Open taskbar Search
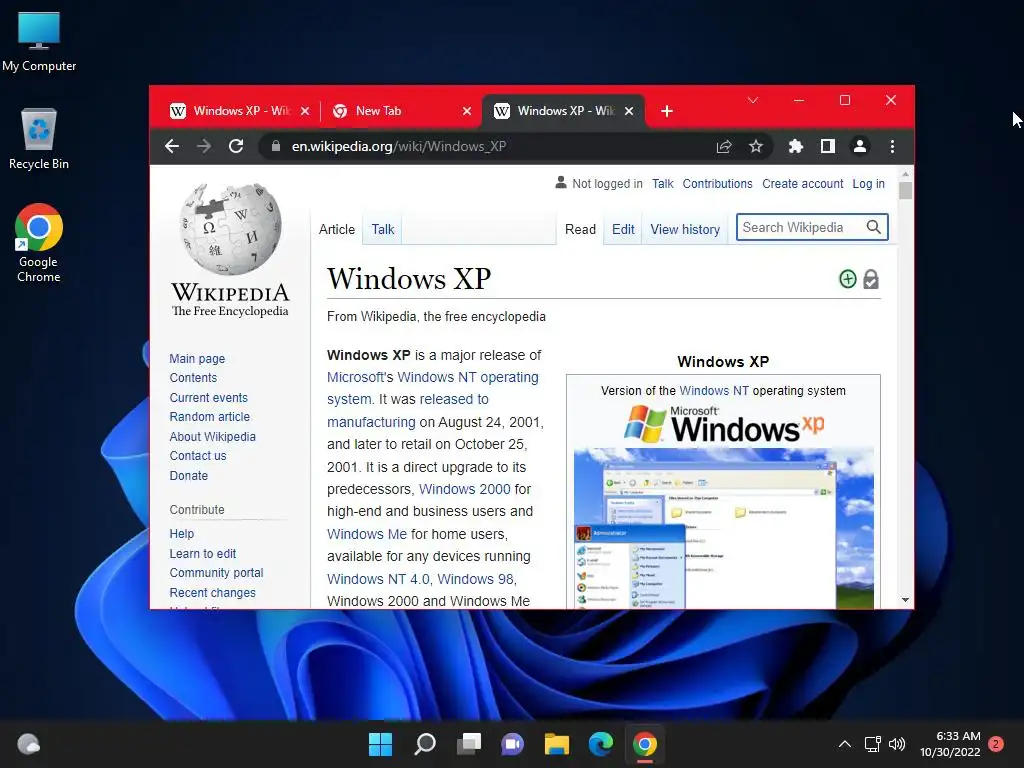Screen dimensions: 1024x768 424,744
